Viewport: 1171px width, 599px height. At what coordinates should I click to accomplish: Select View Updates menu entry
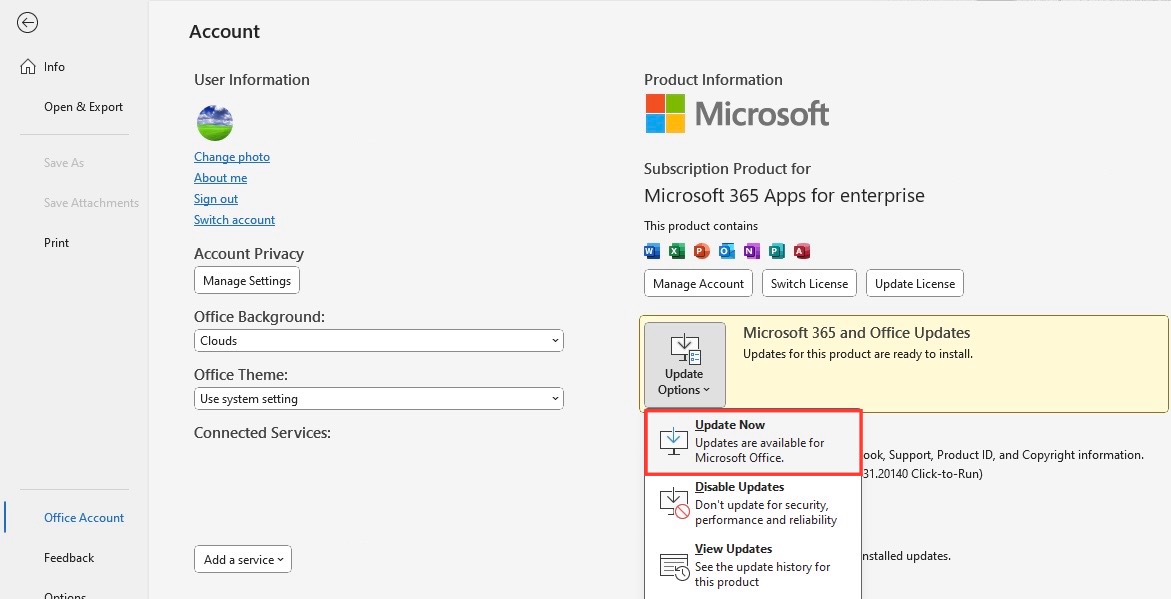tap(753, 565)
